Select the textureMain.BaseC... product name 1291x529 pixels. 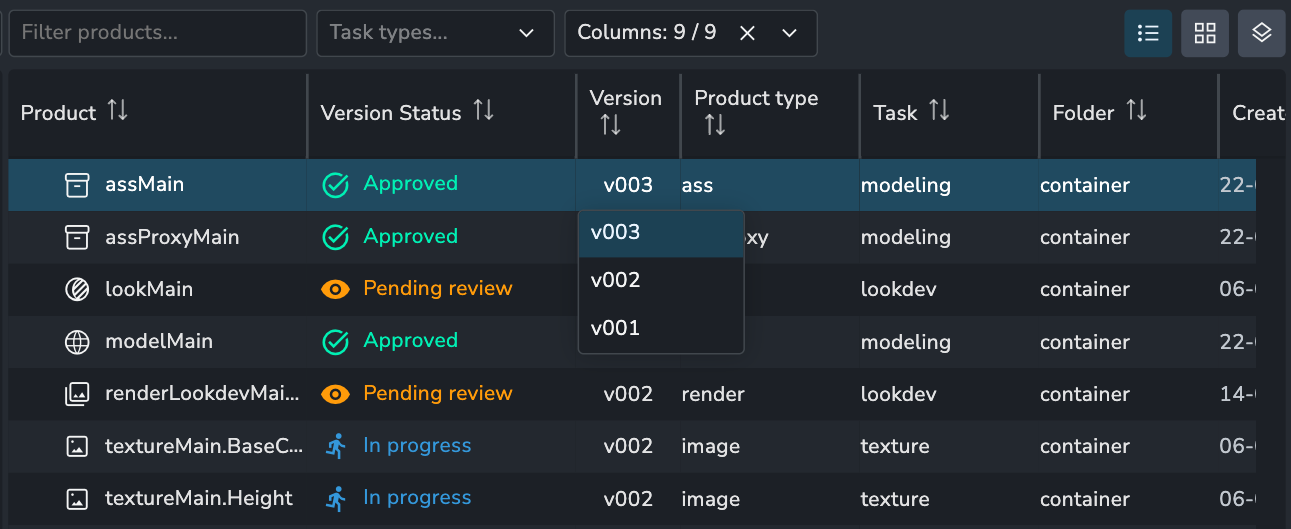[204, 447]
